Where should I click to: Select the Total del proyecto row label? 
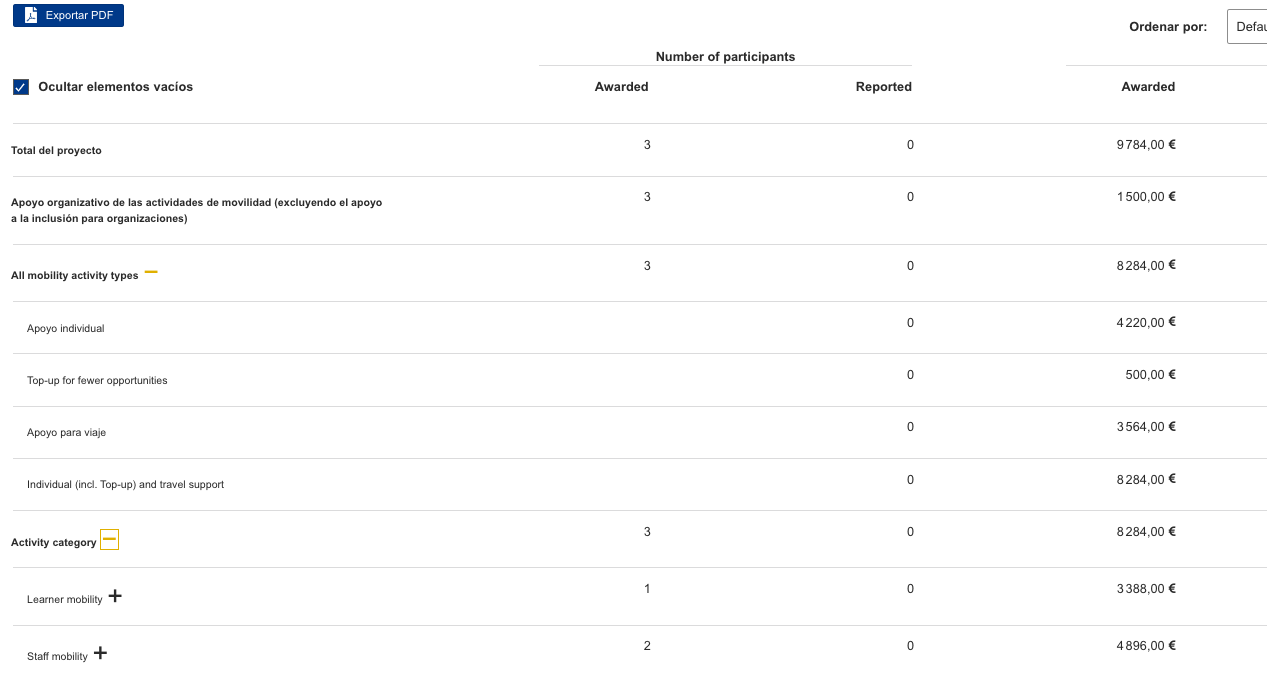[56, 151]
